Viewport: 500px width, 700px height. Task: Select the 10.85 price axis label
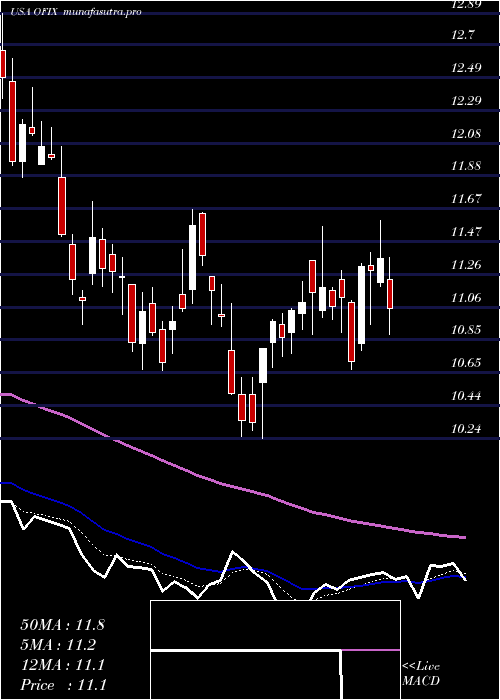pos(467,330)
